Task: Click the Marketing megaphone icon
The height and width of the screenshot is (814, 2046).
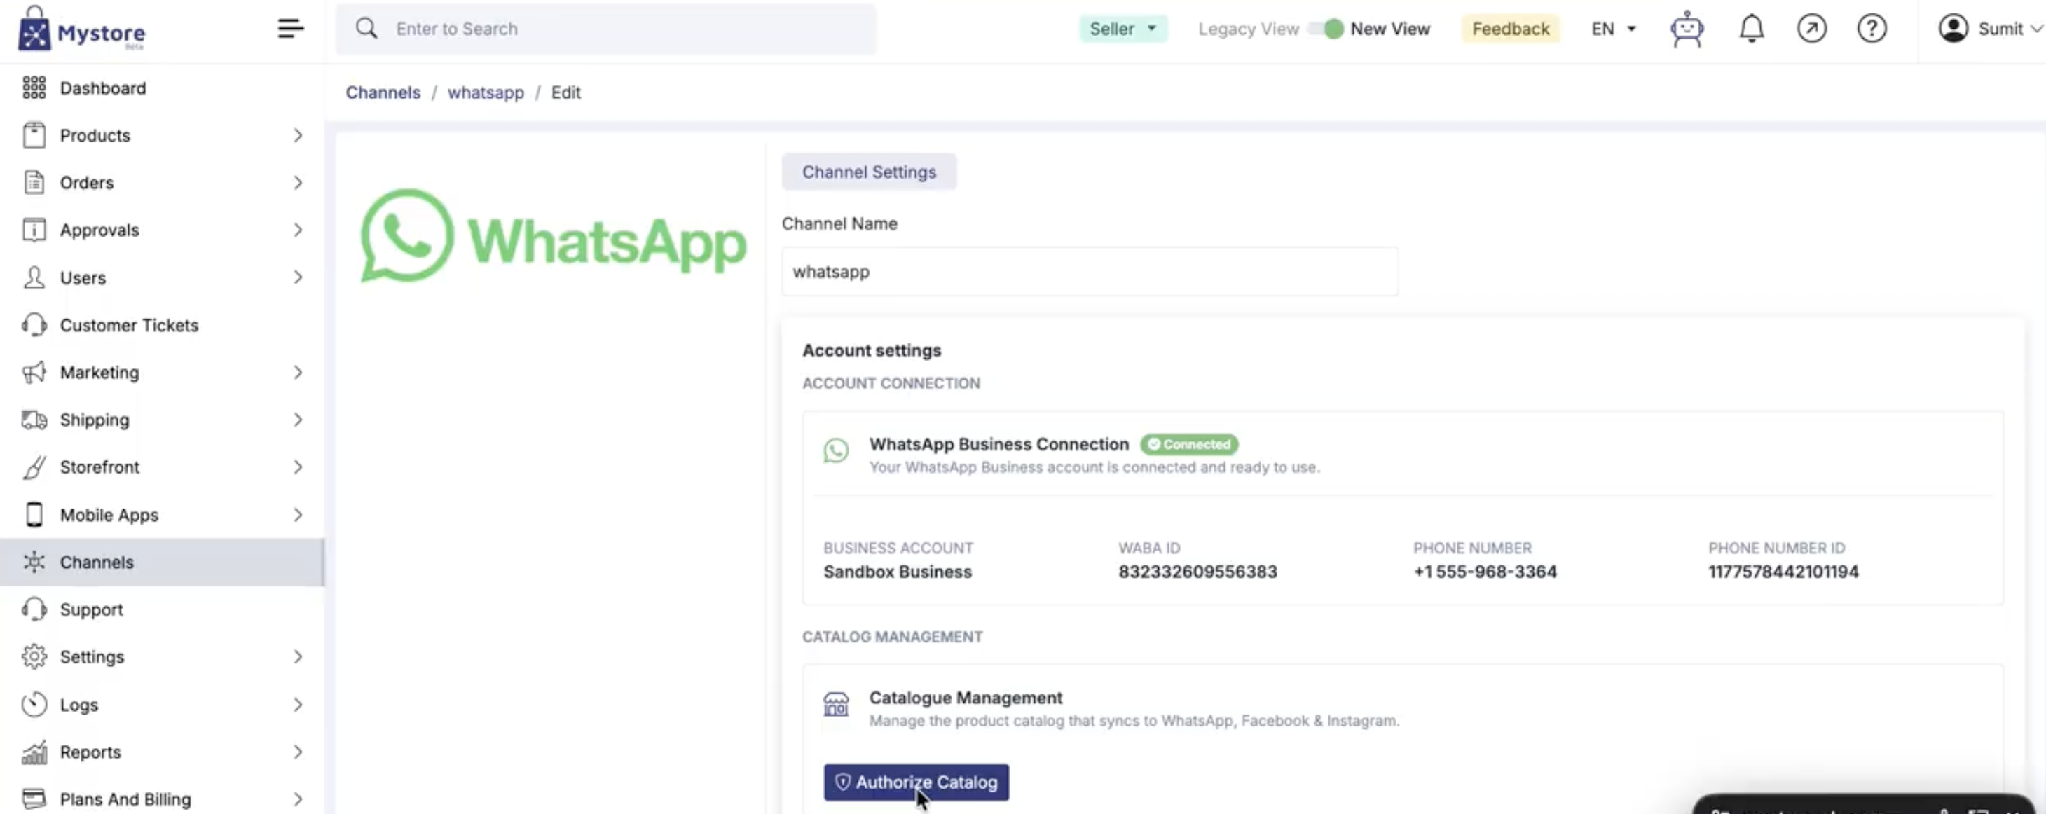Action: pos(34,372)
